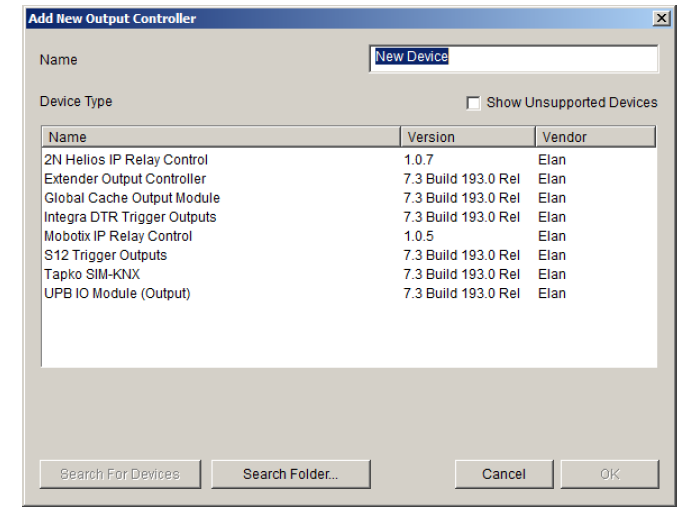Select the Tapko SIM-KNX device

click(x=92, y=274)
